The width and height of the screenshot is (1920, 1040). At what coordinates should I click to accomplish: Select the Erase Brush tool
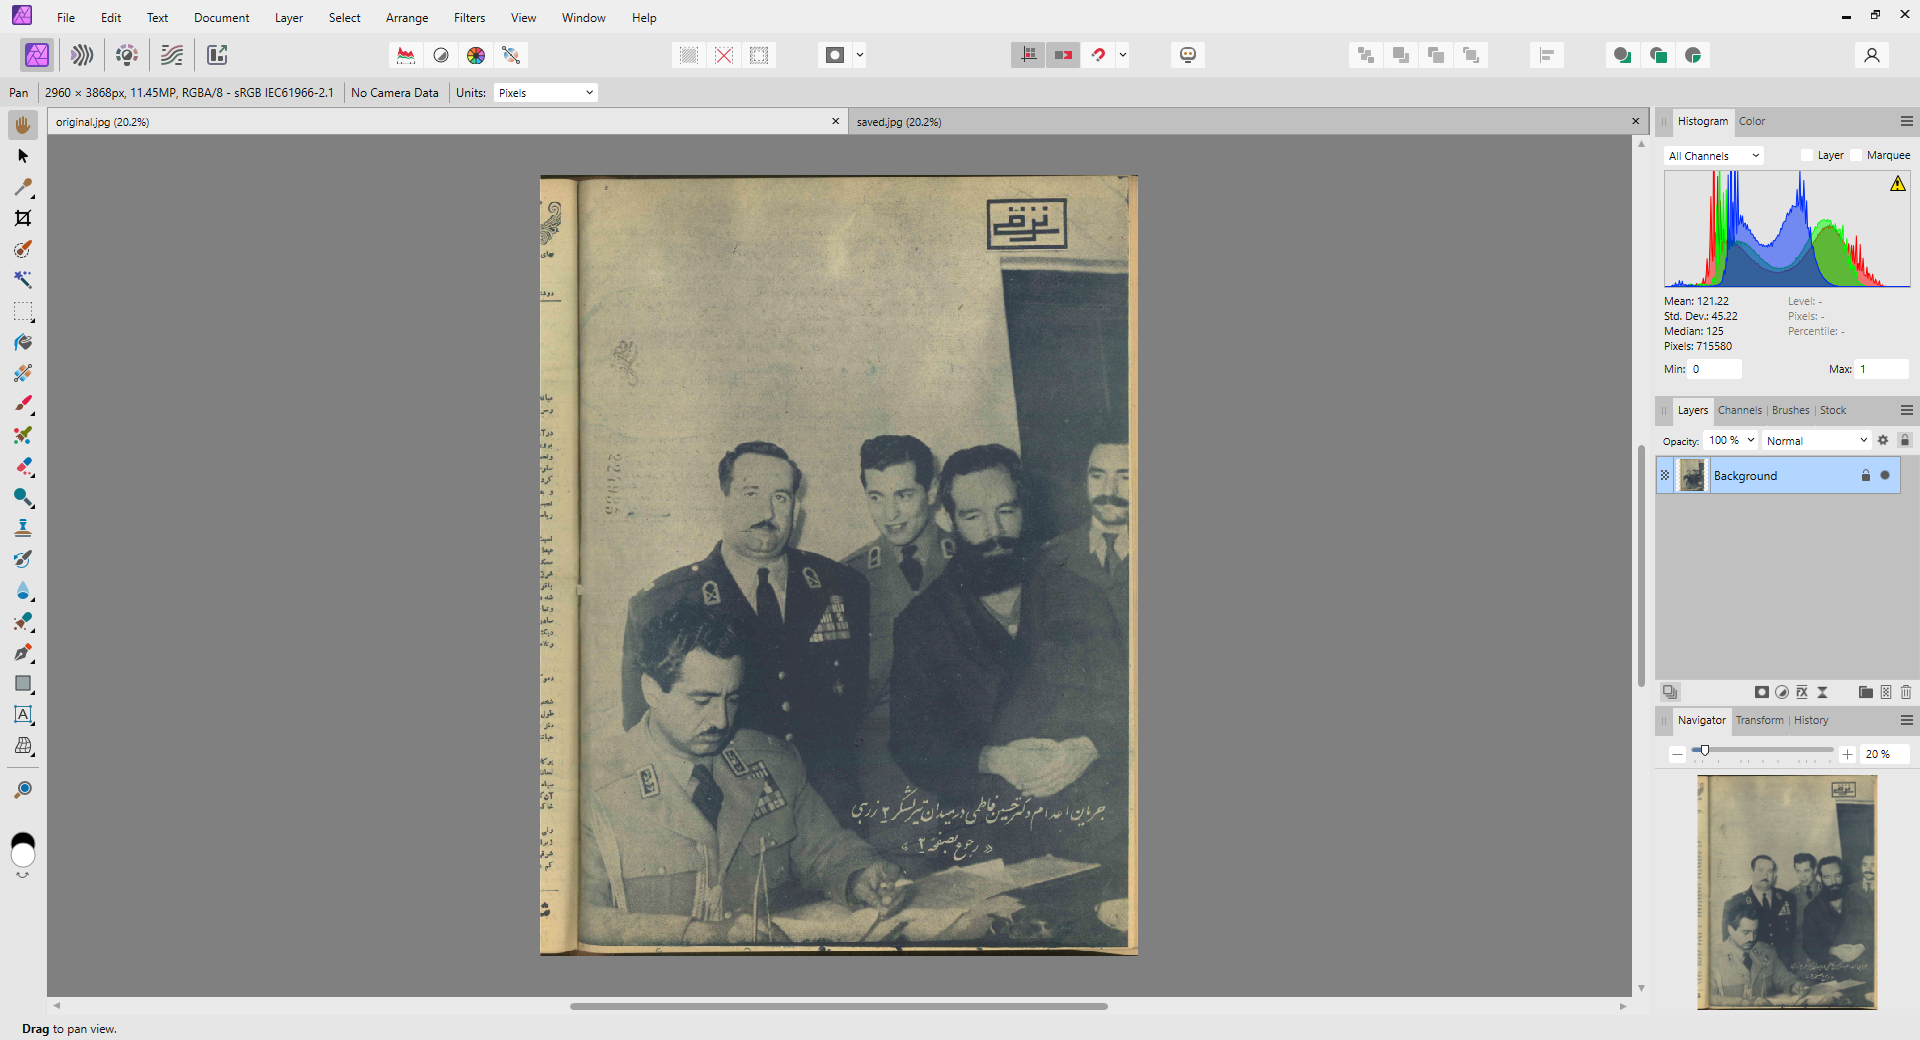pyautogui.click(x=23, y=466)
